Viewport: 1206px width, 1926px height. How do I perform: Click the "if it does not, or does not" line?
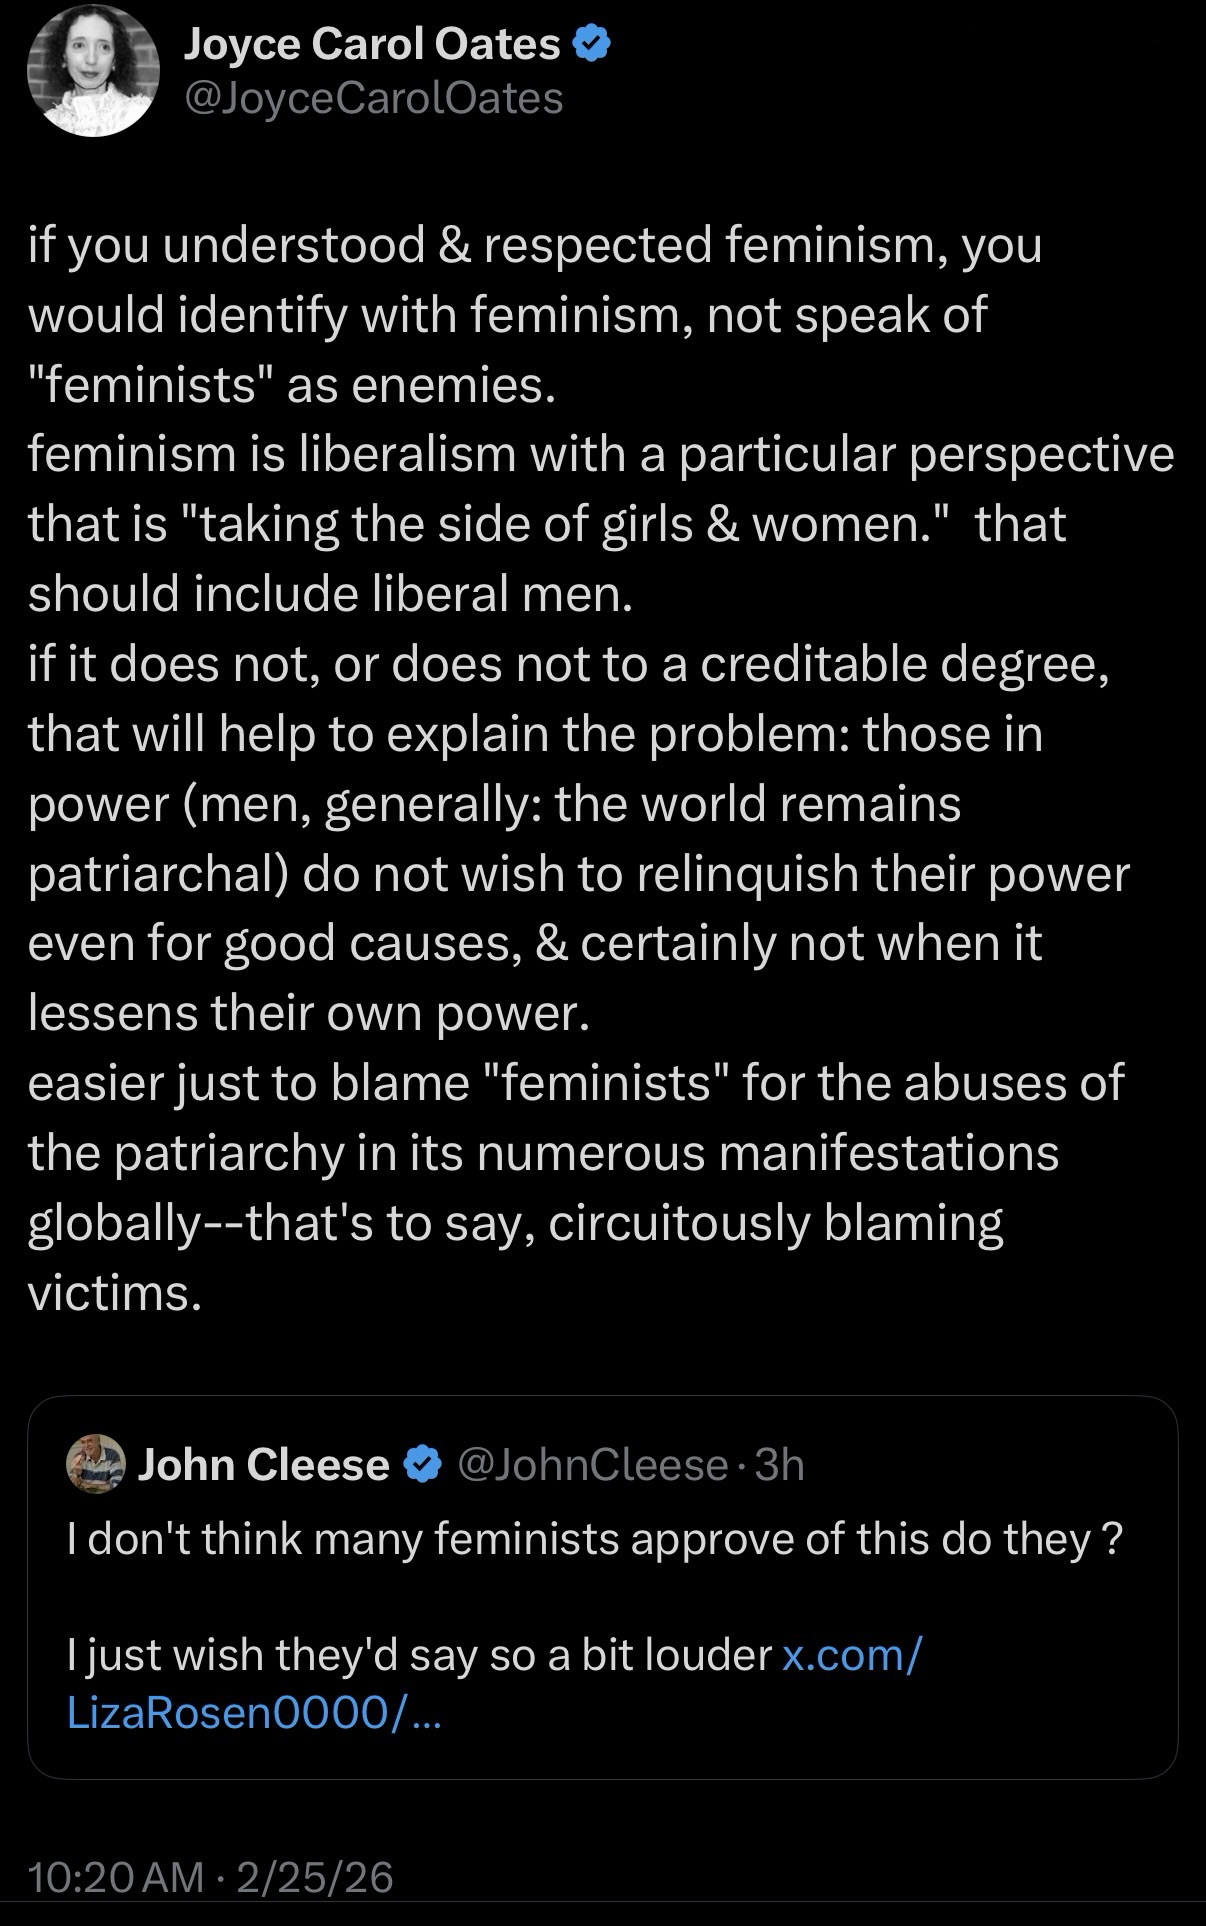pos(568,664)
